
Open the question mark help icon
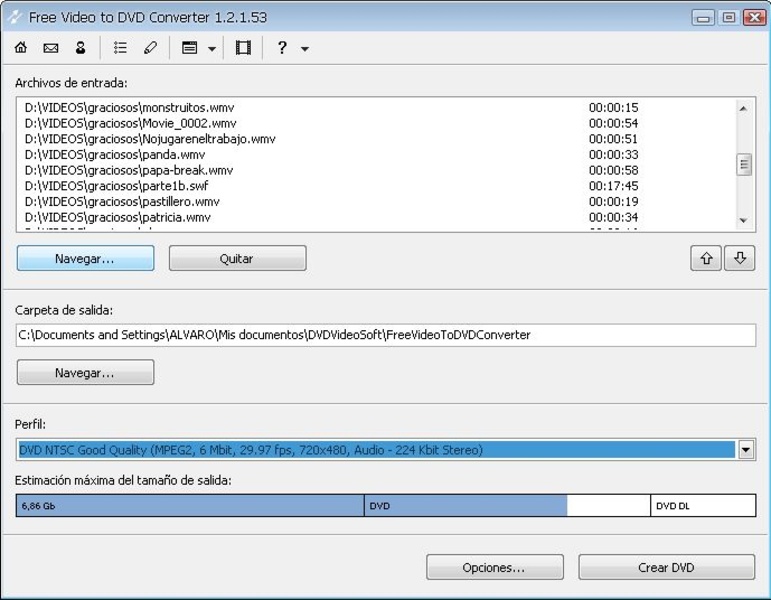click(282, 48)
